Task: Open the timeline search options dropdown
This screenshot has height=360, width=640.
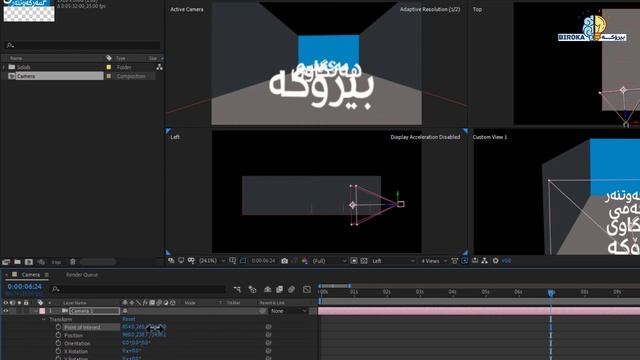Action: (x=56, y=289)
